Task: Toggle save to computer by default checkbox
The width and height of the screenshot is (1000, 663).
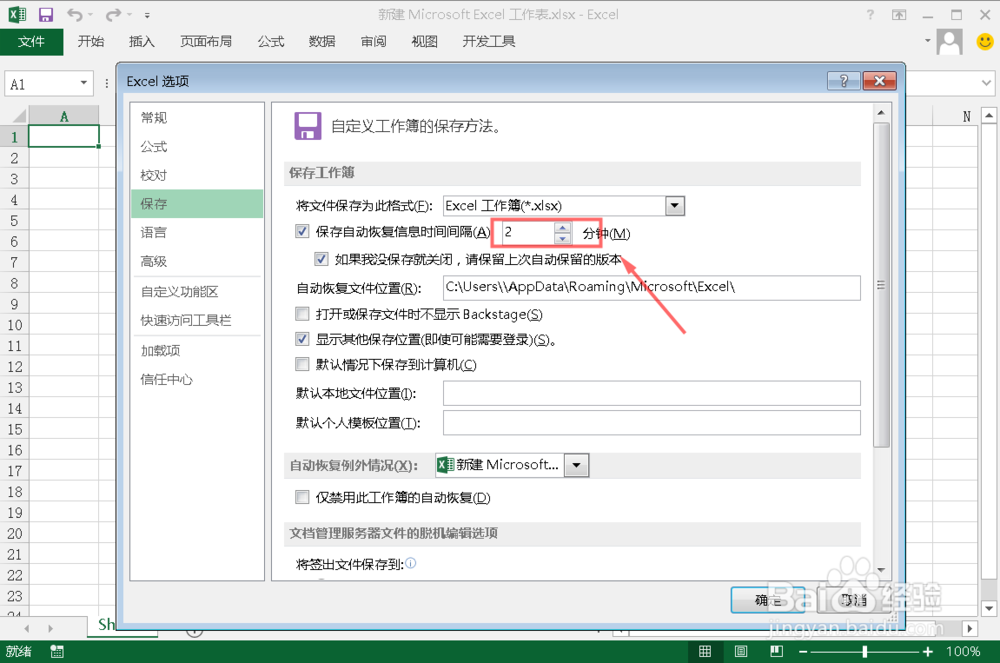Action: point(302,365)
